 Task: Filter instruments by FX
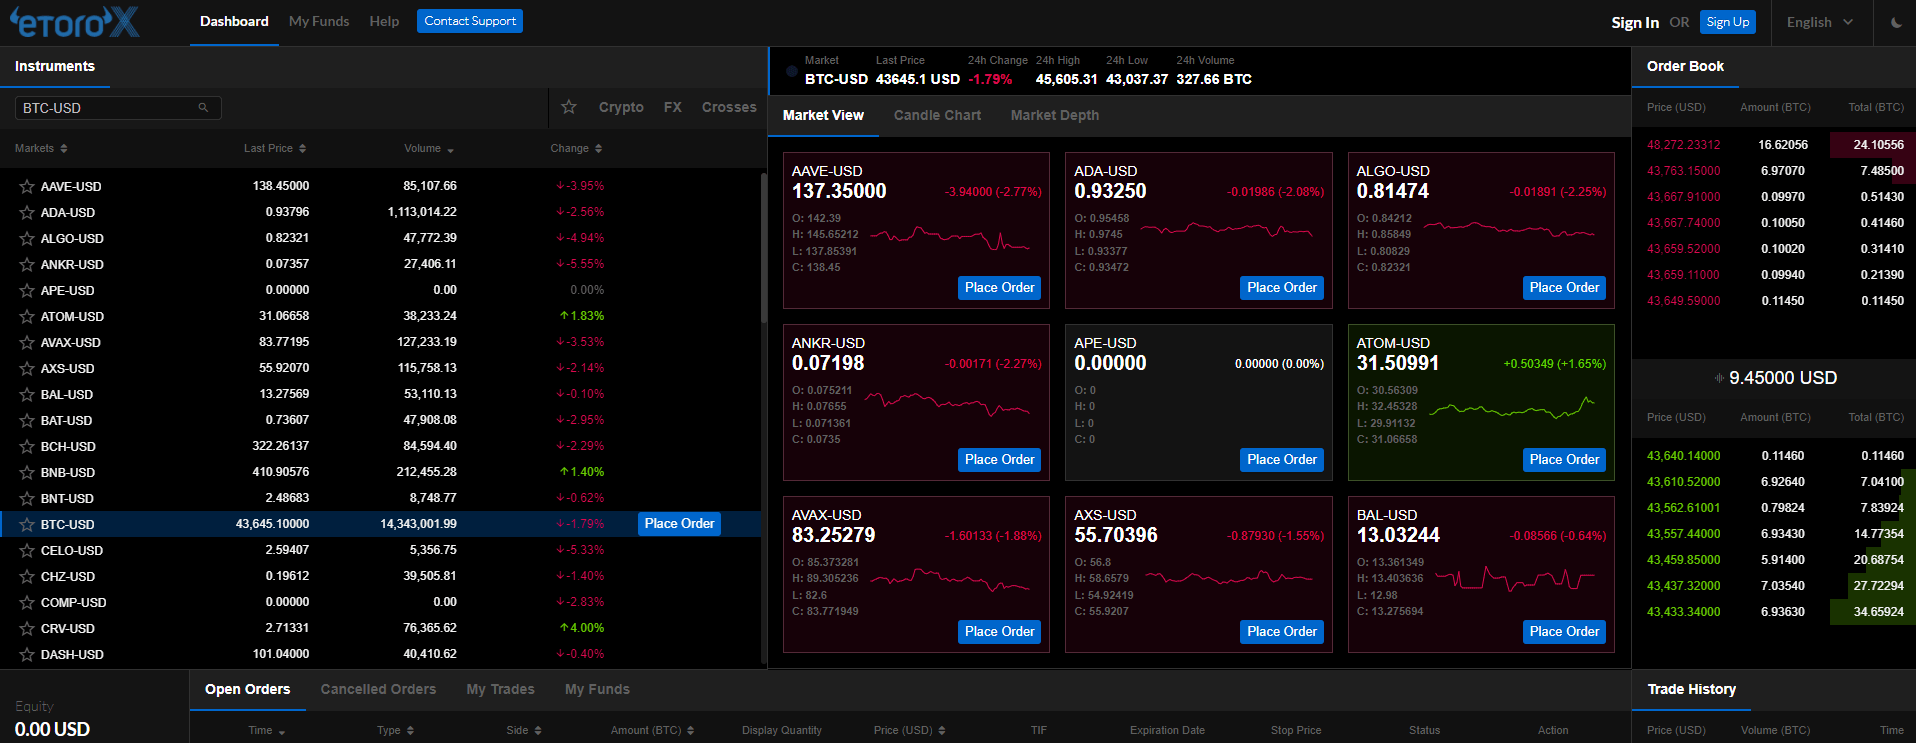(x=673, y=107)
